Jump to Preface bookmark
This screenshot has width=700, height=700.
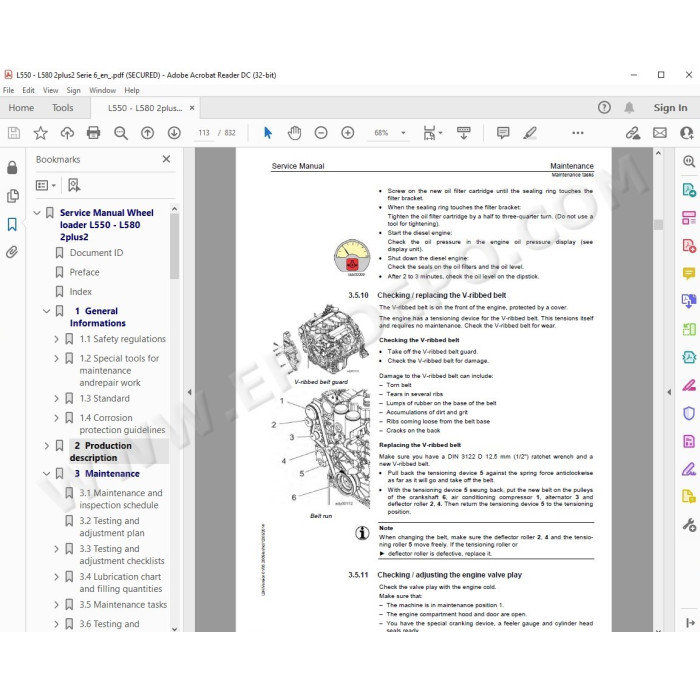pos(84,272)
